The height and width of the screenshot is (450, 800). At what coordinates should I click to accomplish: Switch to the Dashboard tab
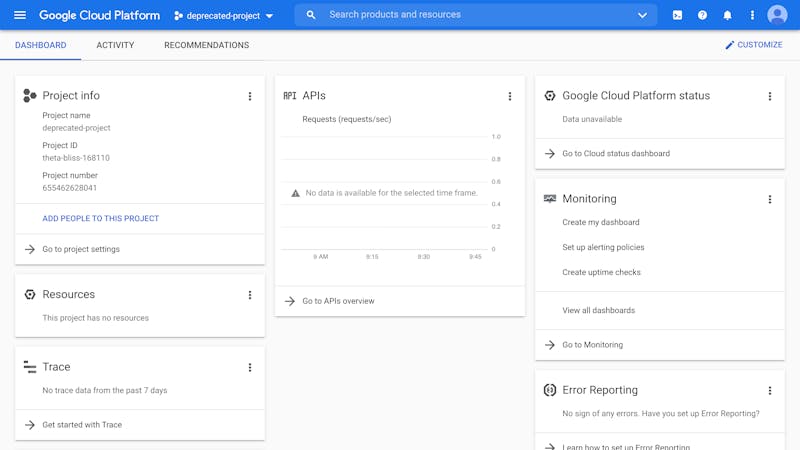pyautogui.click(x=40, y=45)
